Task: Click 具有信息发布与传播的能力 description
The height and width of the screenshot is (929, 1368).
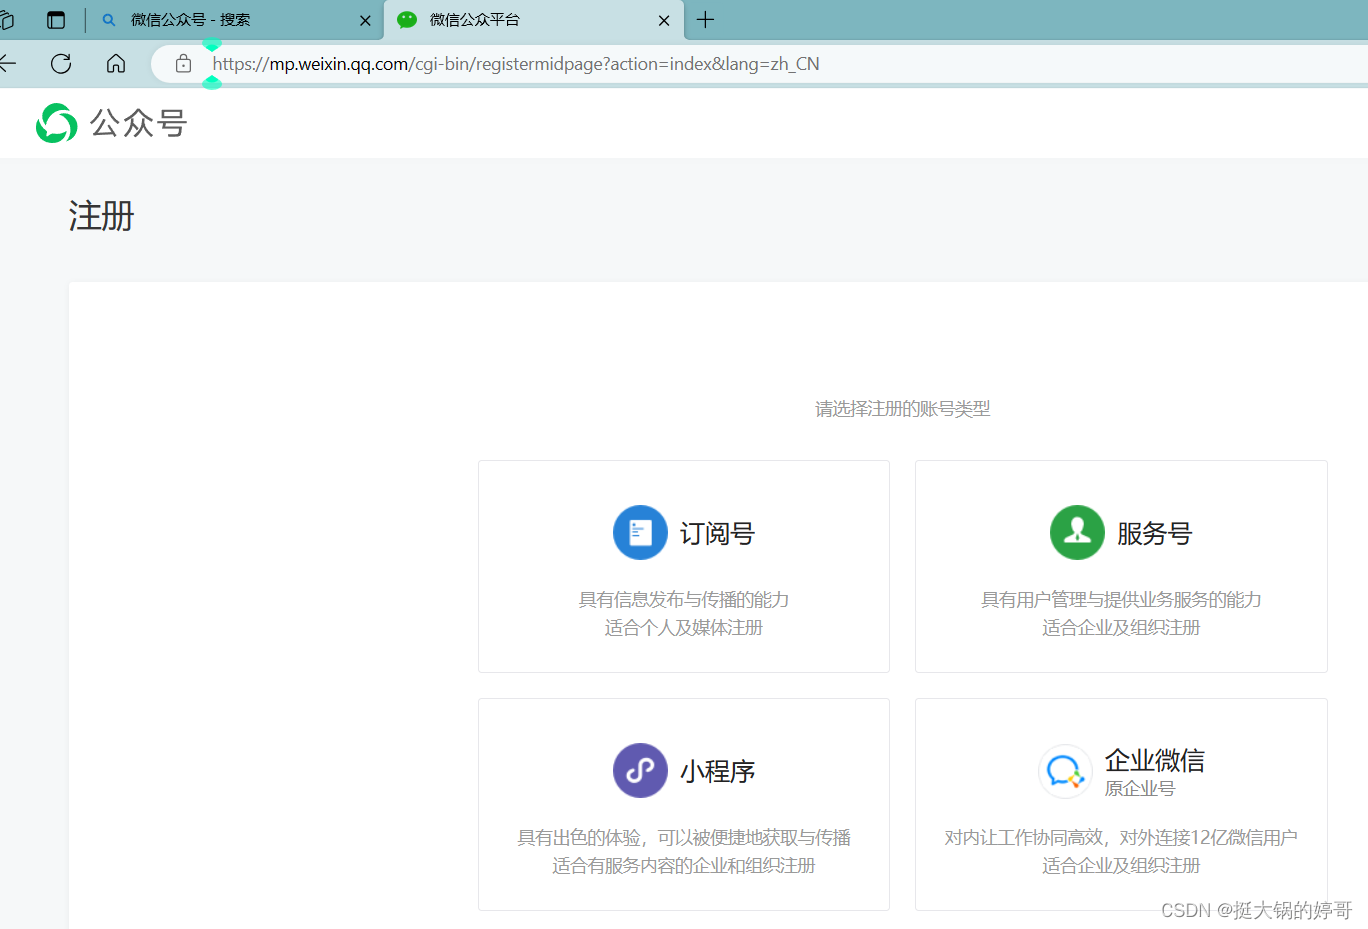Action: pos(684,600)
